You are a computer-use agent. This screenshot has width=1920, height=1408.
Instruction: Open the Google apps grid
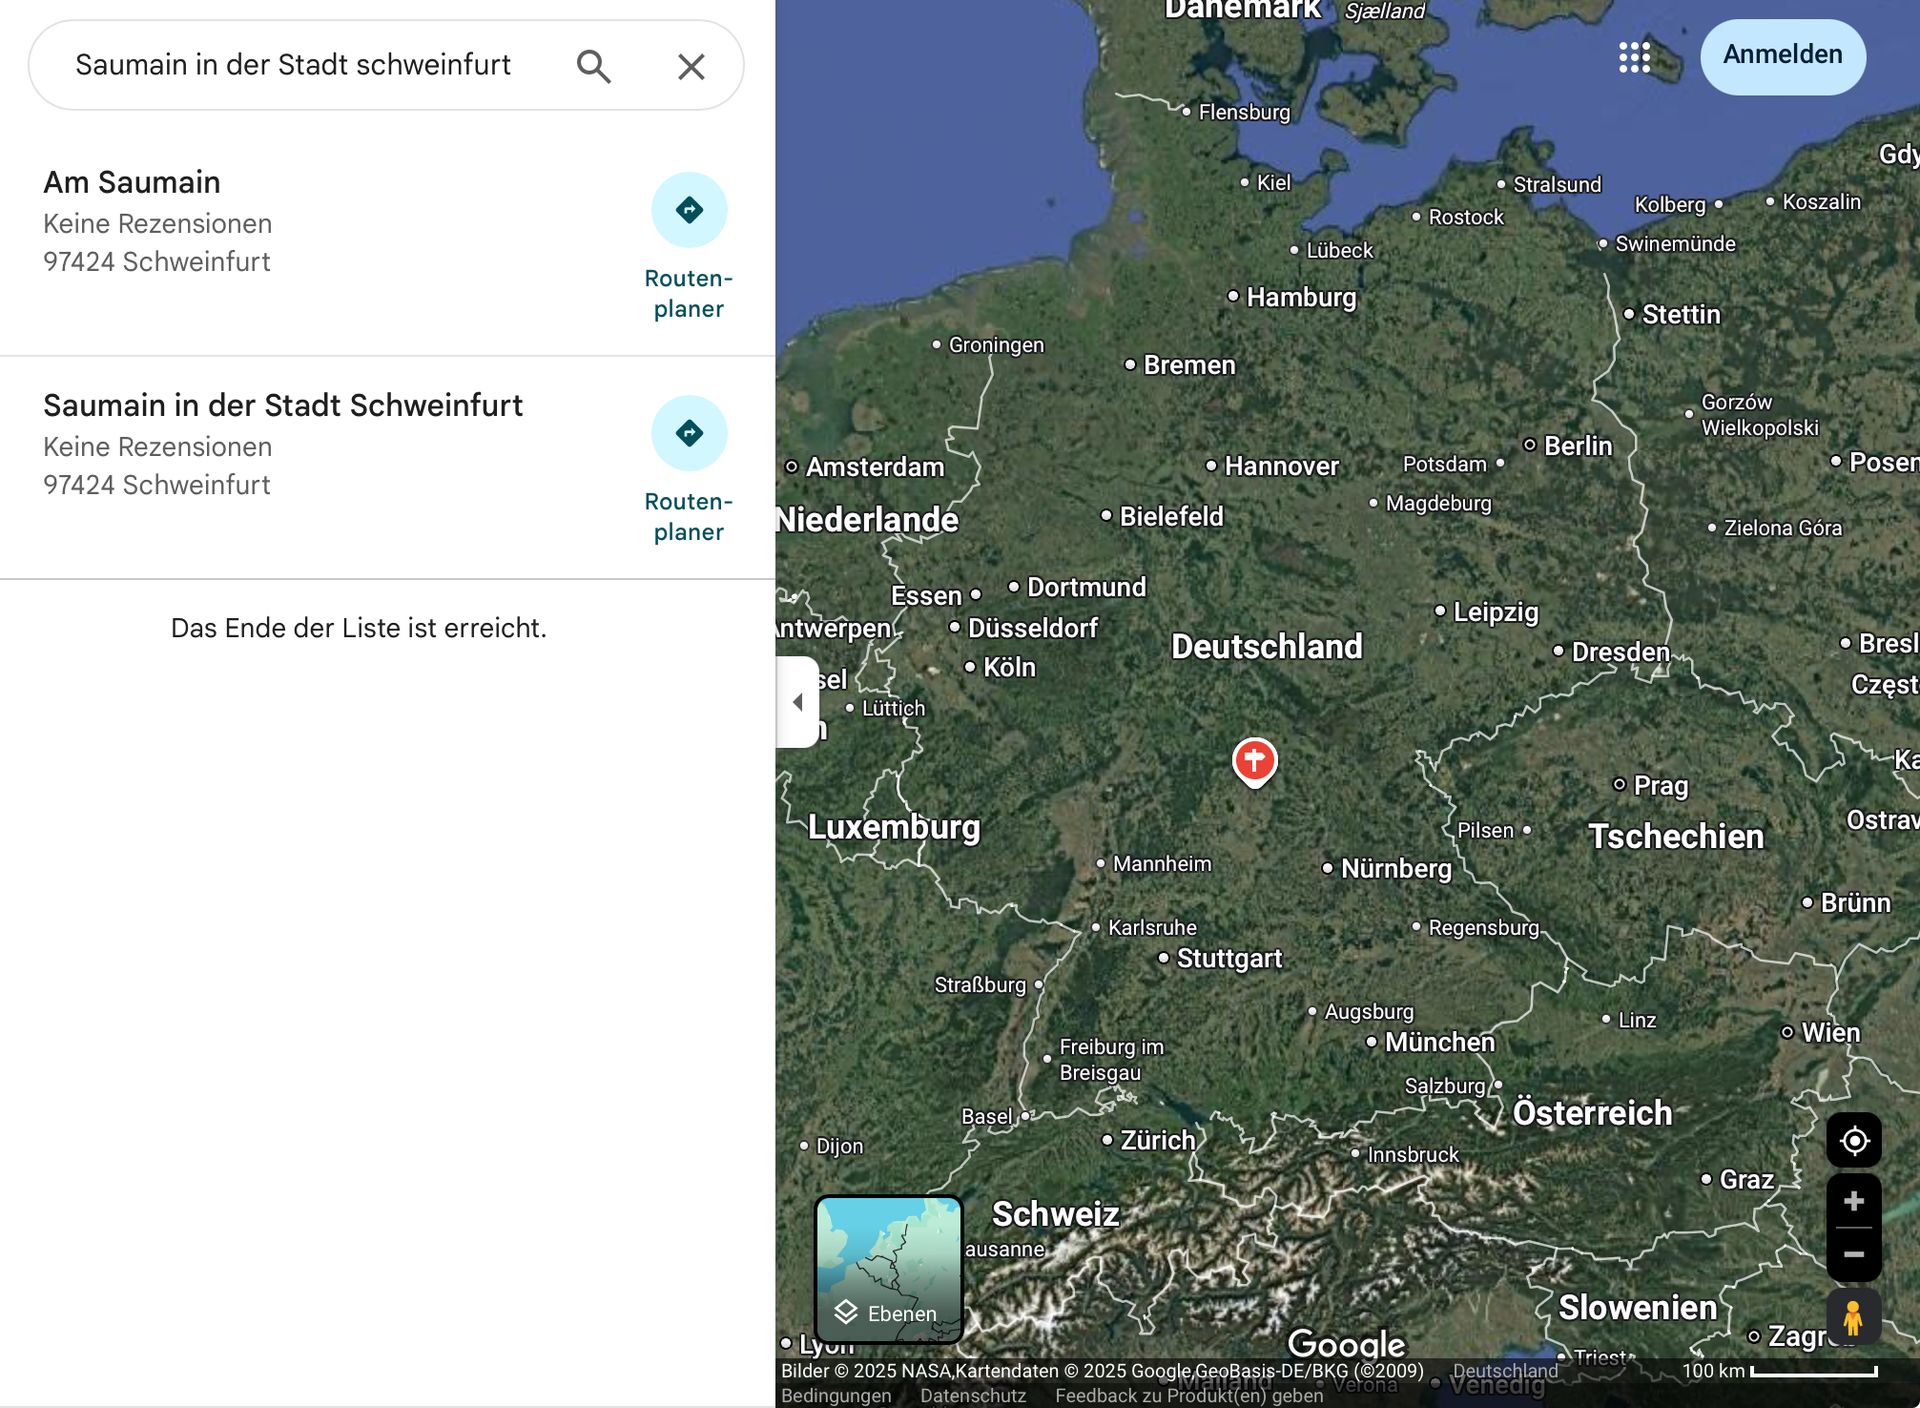click(1634, 57)
